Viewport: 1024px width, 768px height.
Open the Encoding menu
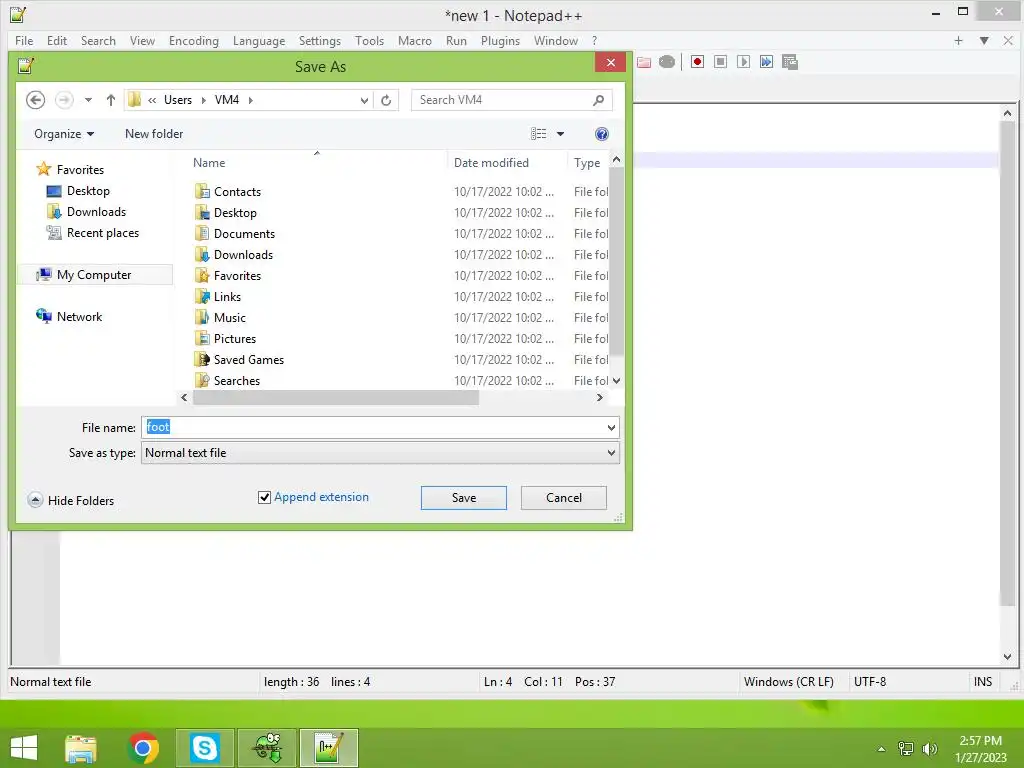click(x=194, y=40)
